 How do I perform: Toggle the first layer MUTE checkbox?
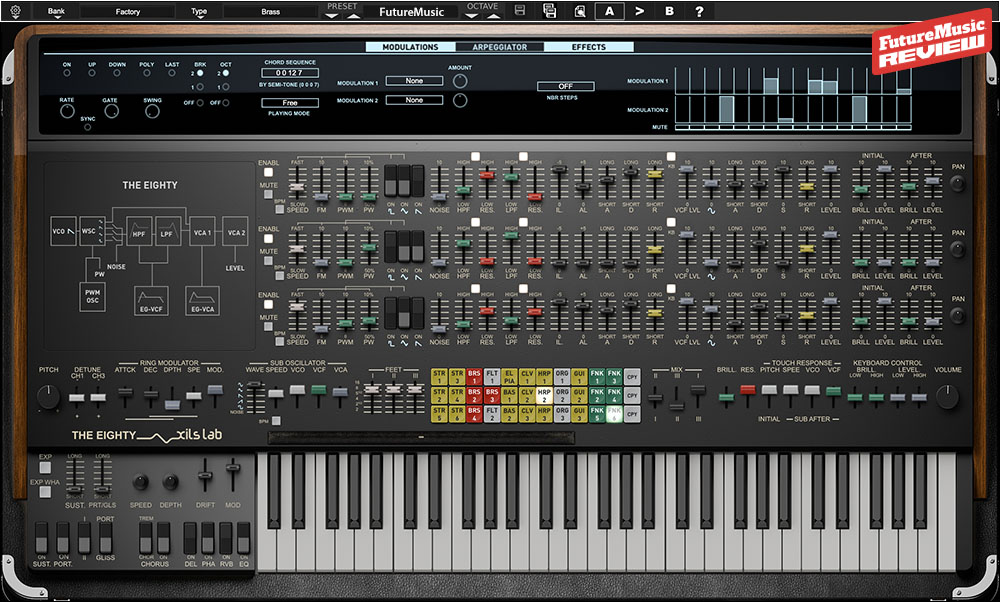pyautogui.click(x=268, y=195)
